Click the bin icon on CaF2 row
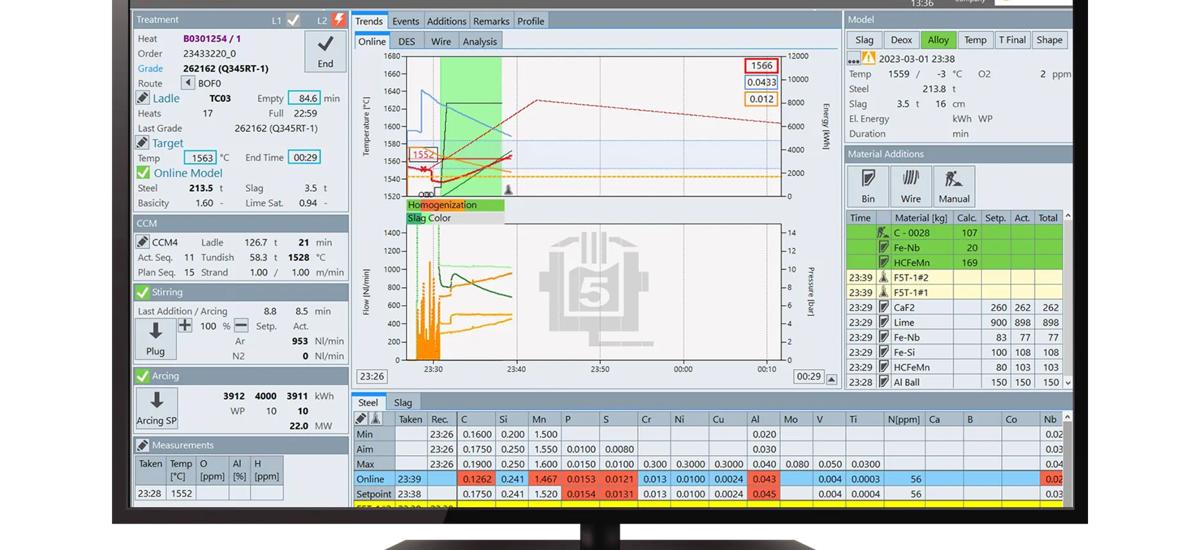The height and width of the screenshot is (550, 1200). pos(883,308)
